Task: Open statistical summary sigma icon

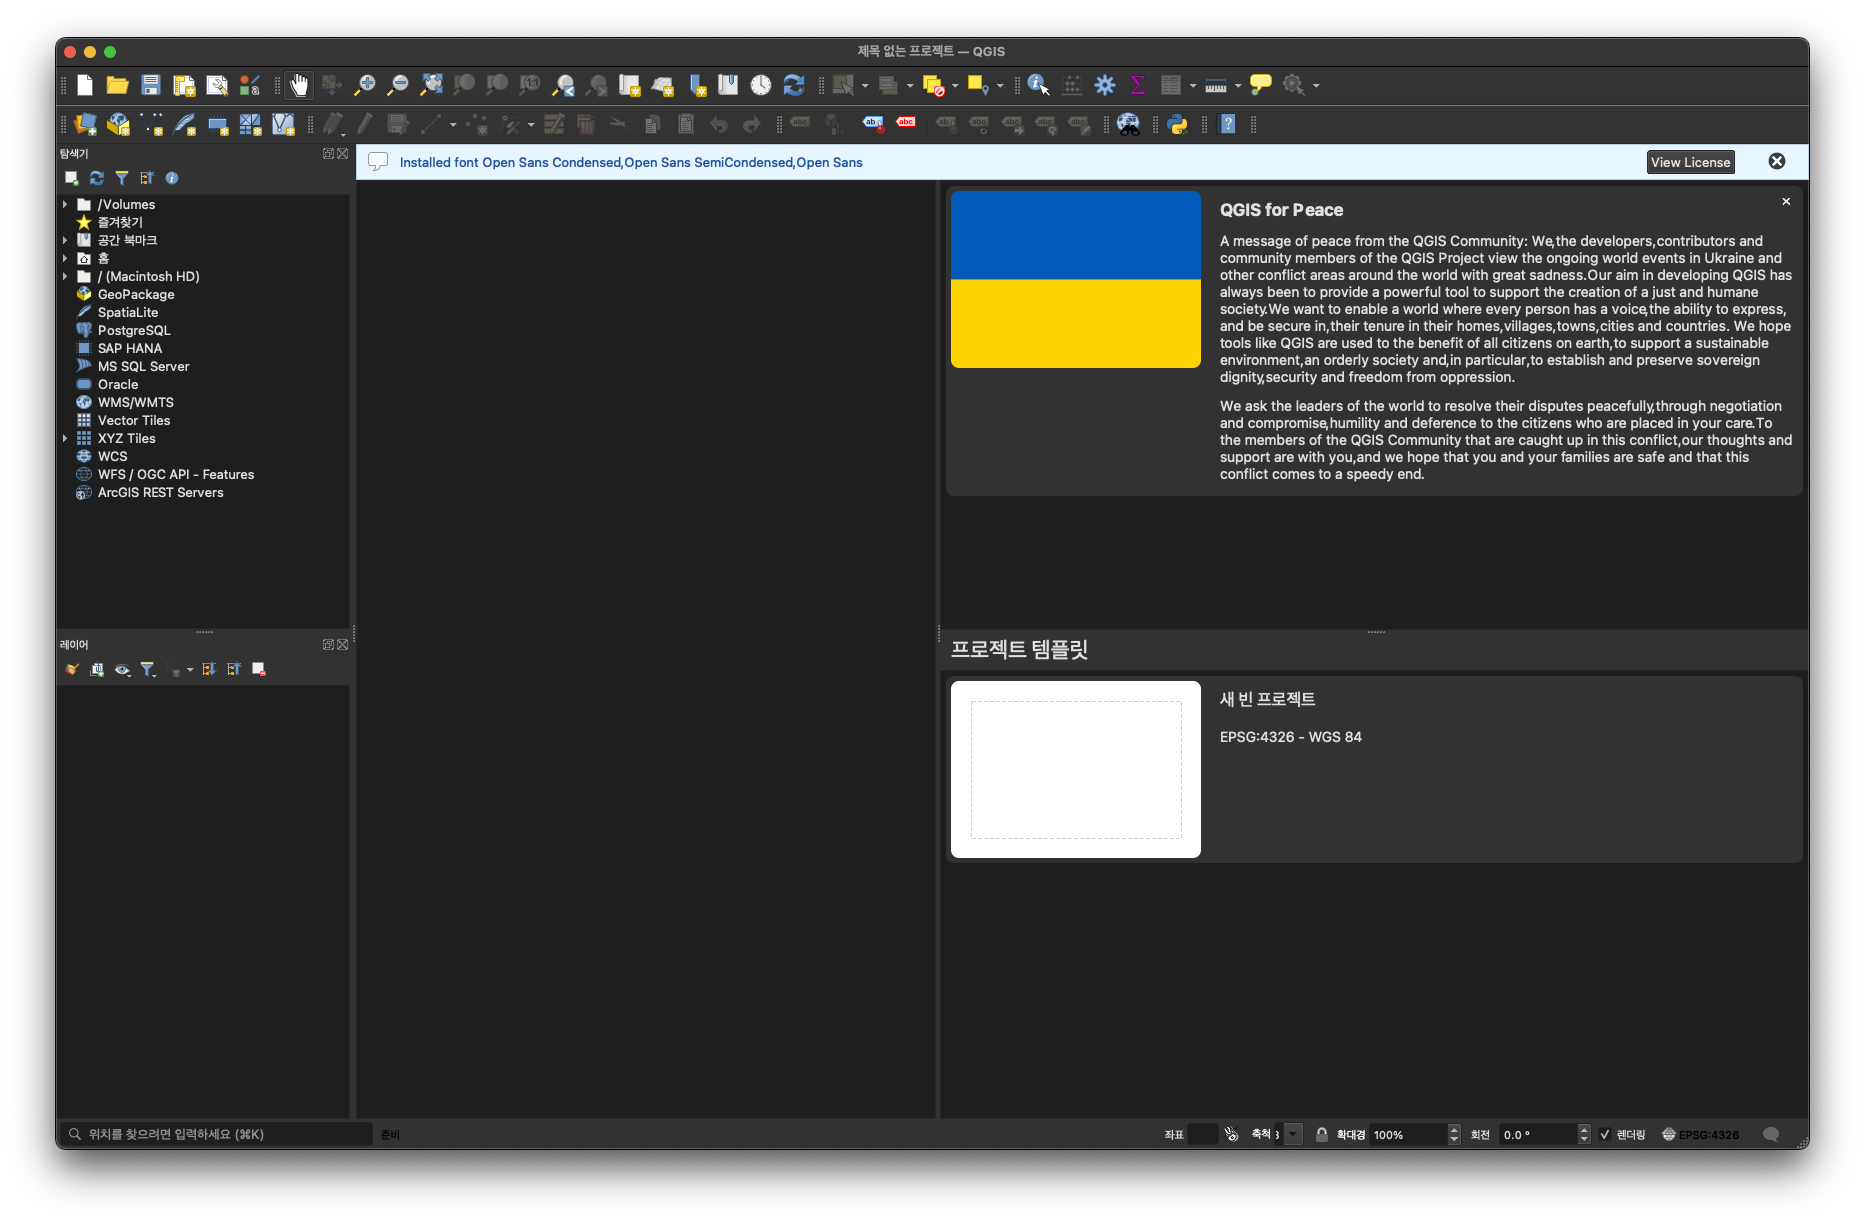Action: (1138, 86)
